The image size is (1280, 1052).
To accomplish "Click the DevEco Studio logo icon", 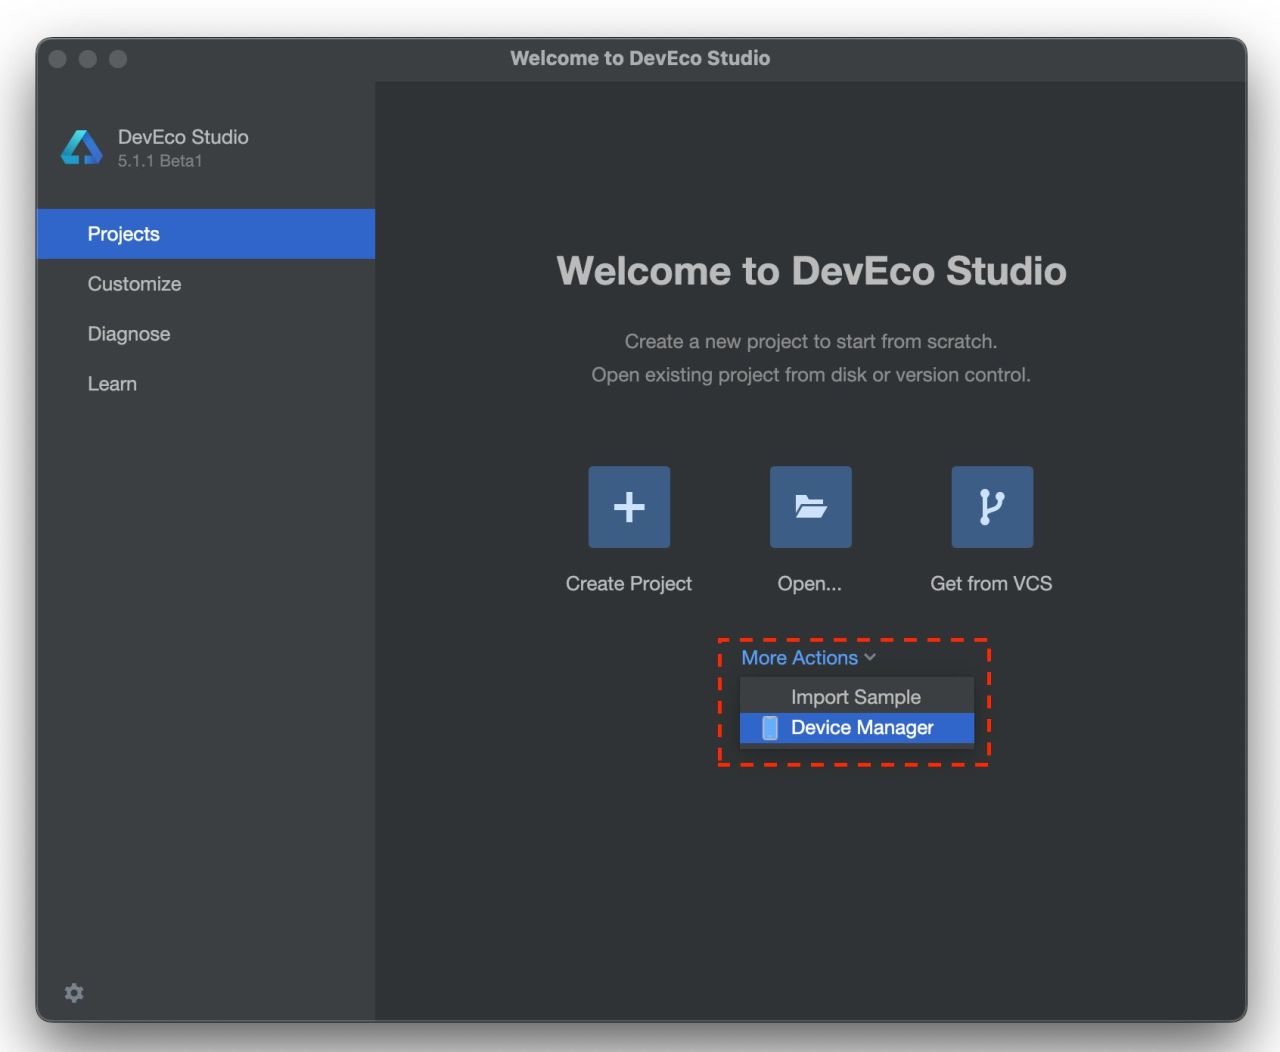I will tap(82, 148).
